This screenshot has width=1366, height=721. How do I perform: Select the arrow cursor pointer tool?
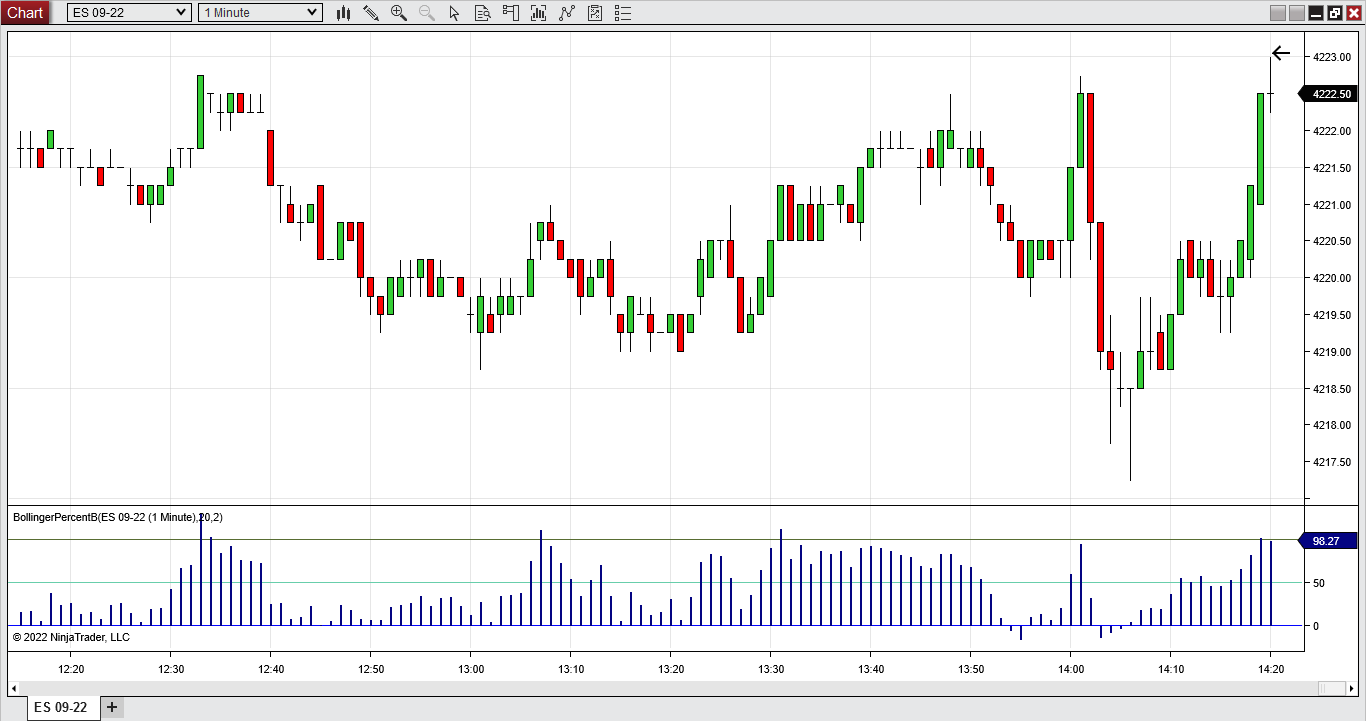tap(455, 13)
